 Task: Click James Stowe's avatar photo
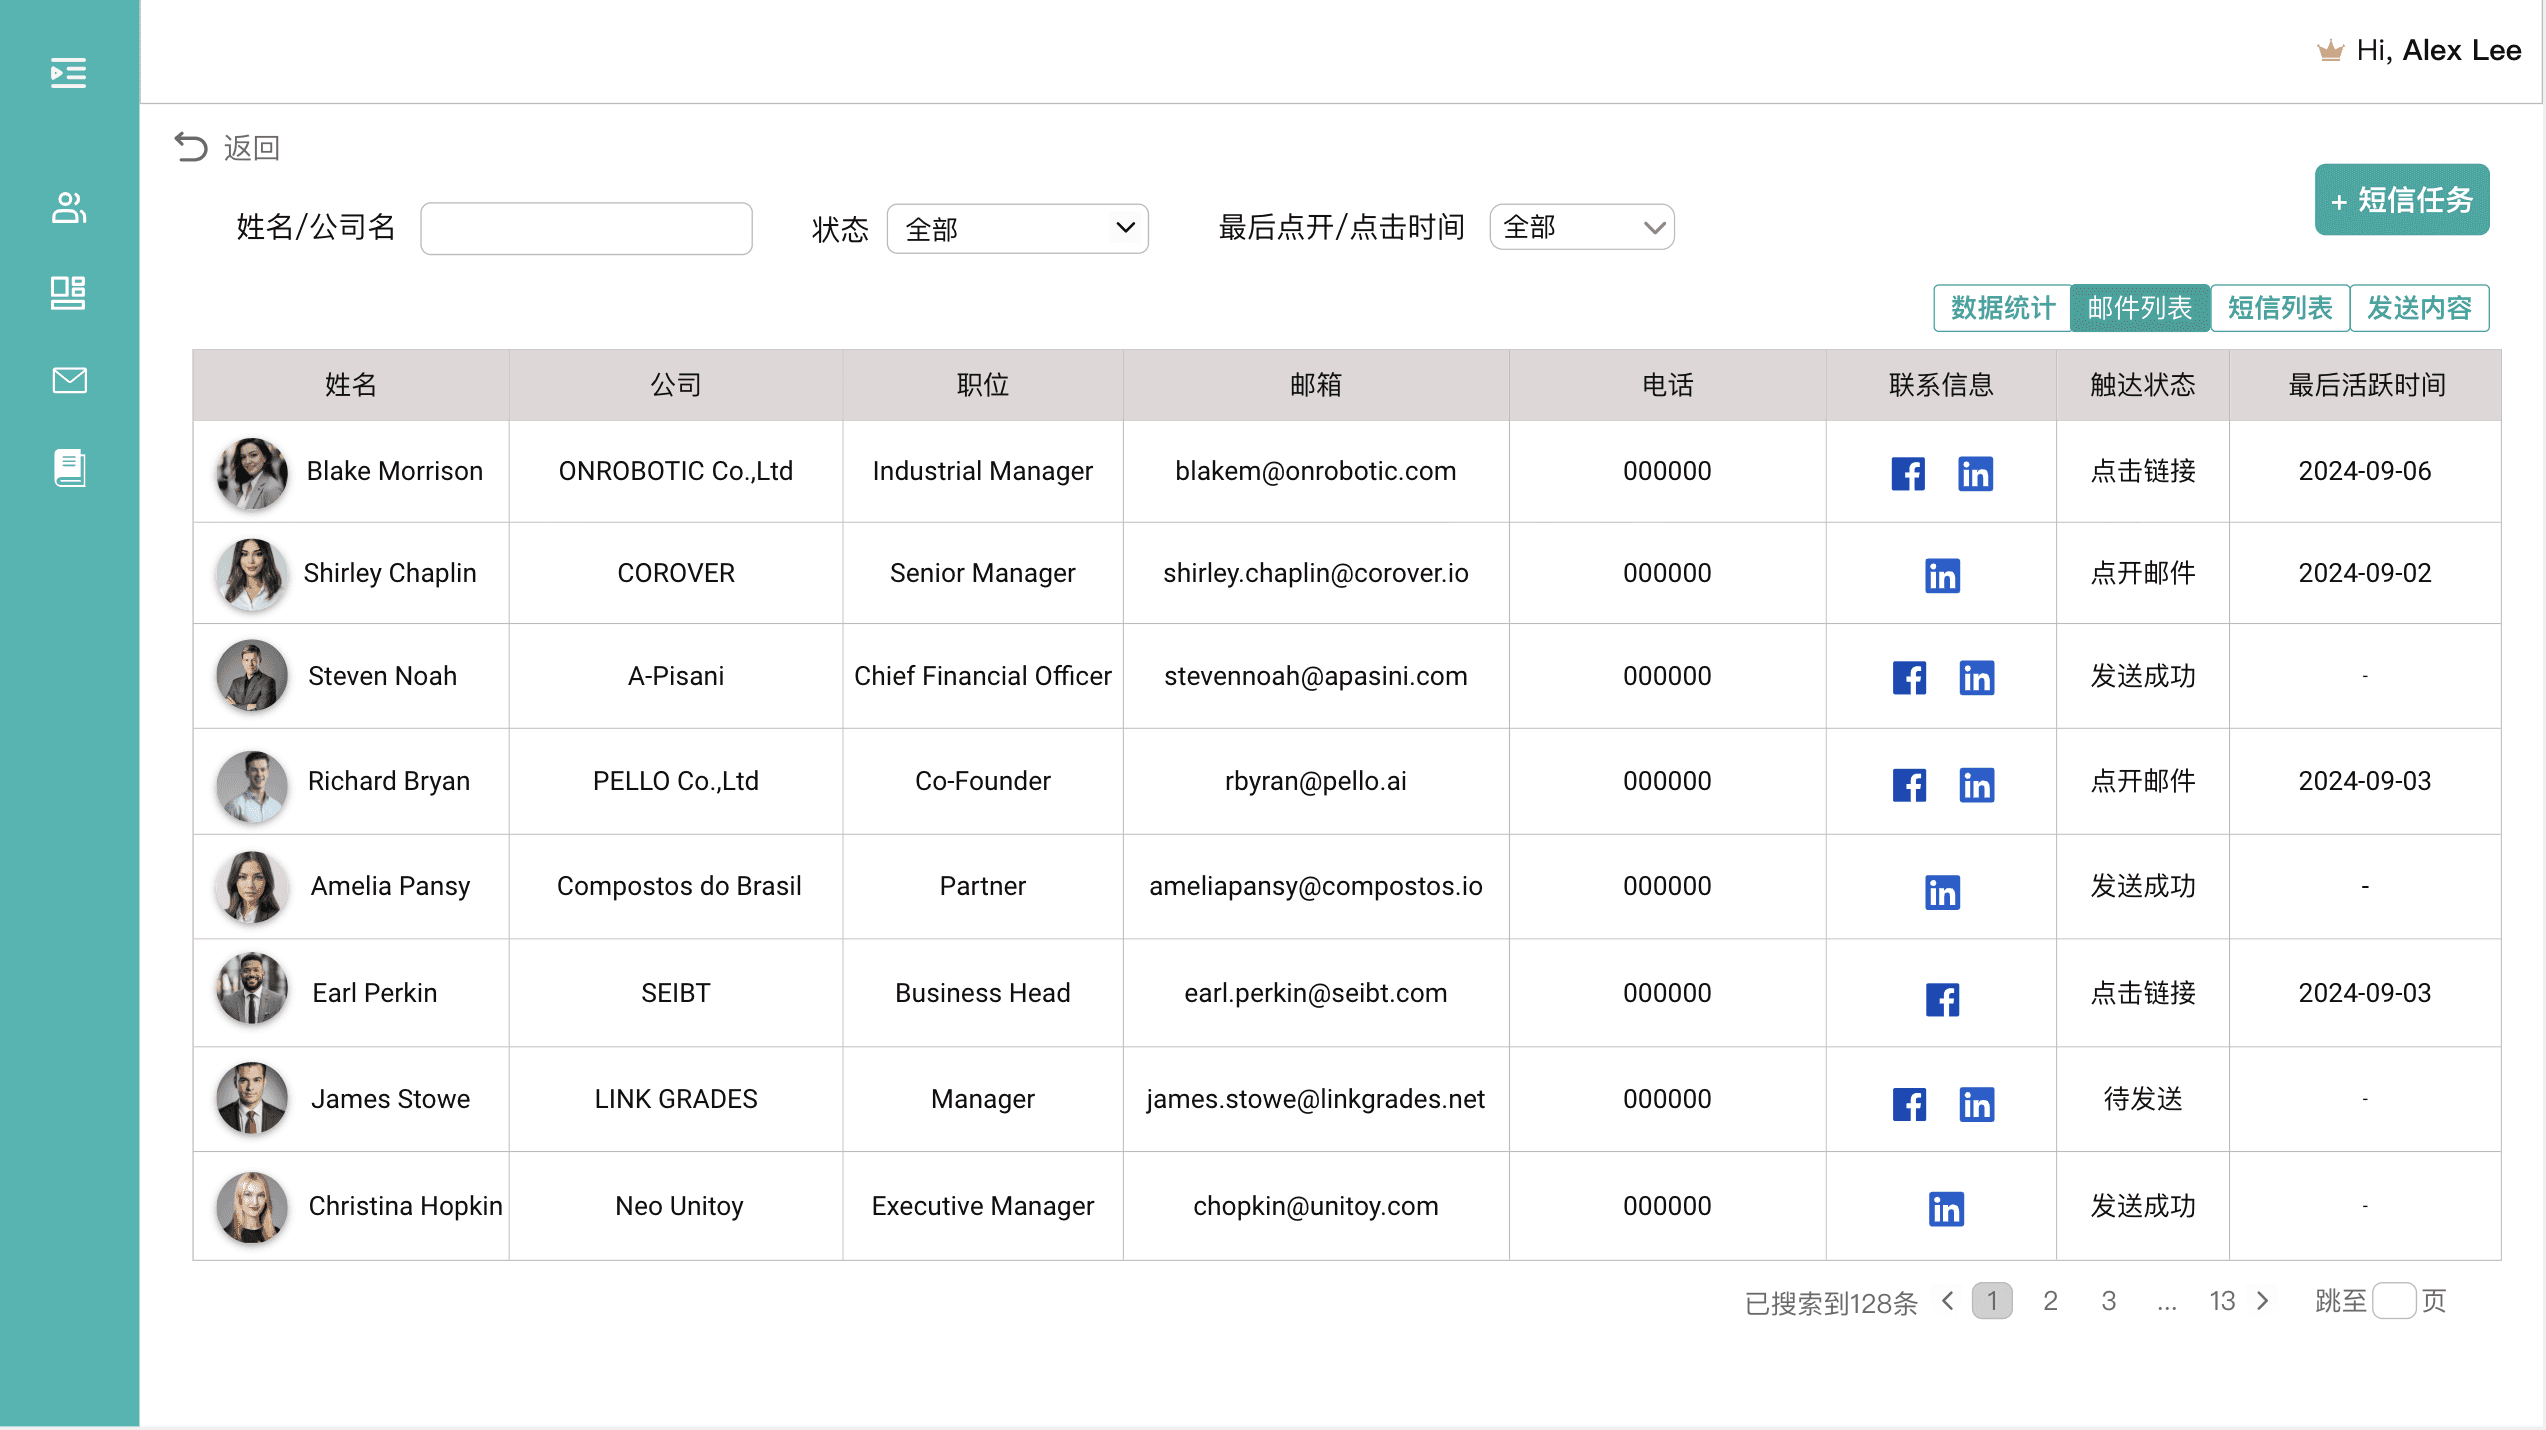[252, 1098]
